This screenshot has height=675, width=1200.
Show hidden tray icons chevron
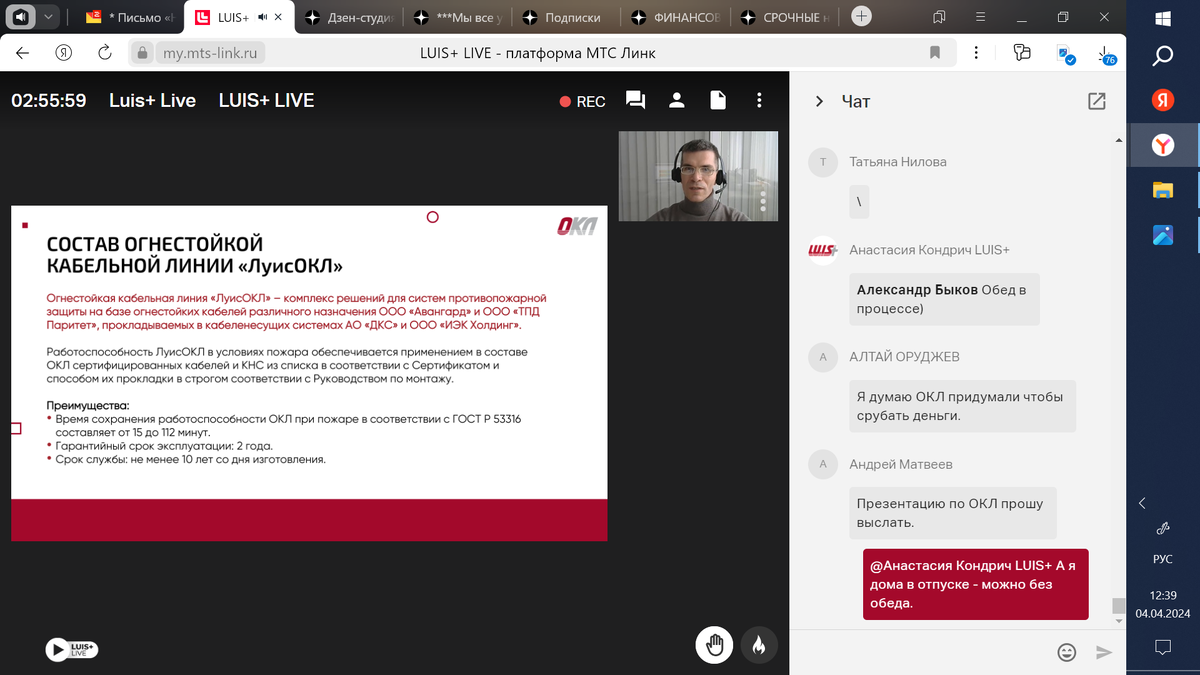click(x=1144, y=503)
